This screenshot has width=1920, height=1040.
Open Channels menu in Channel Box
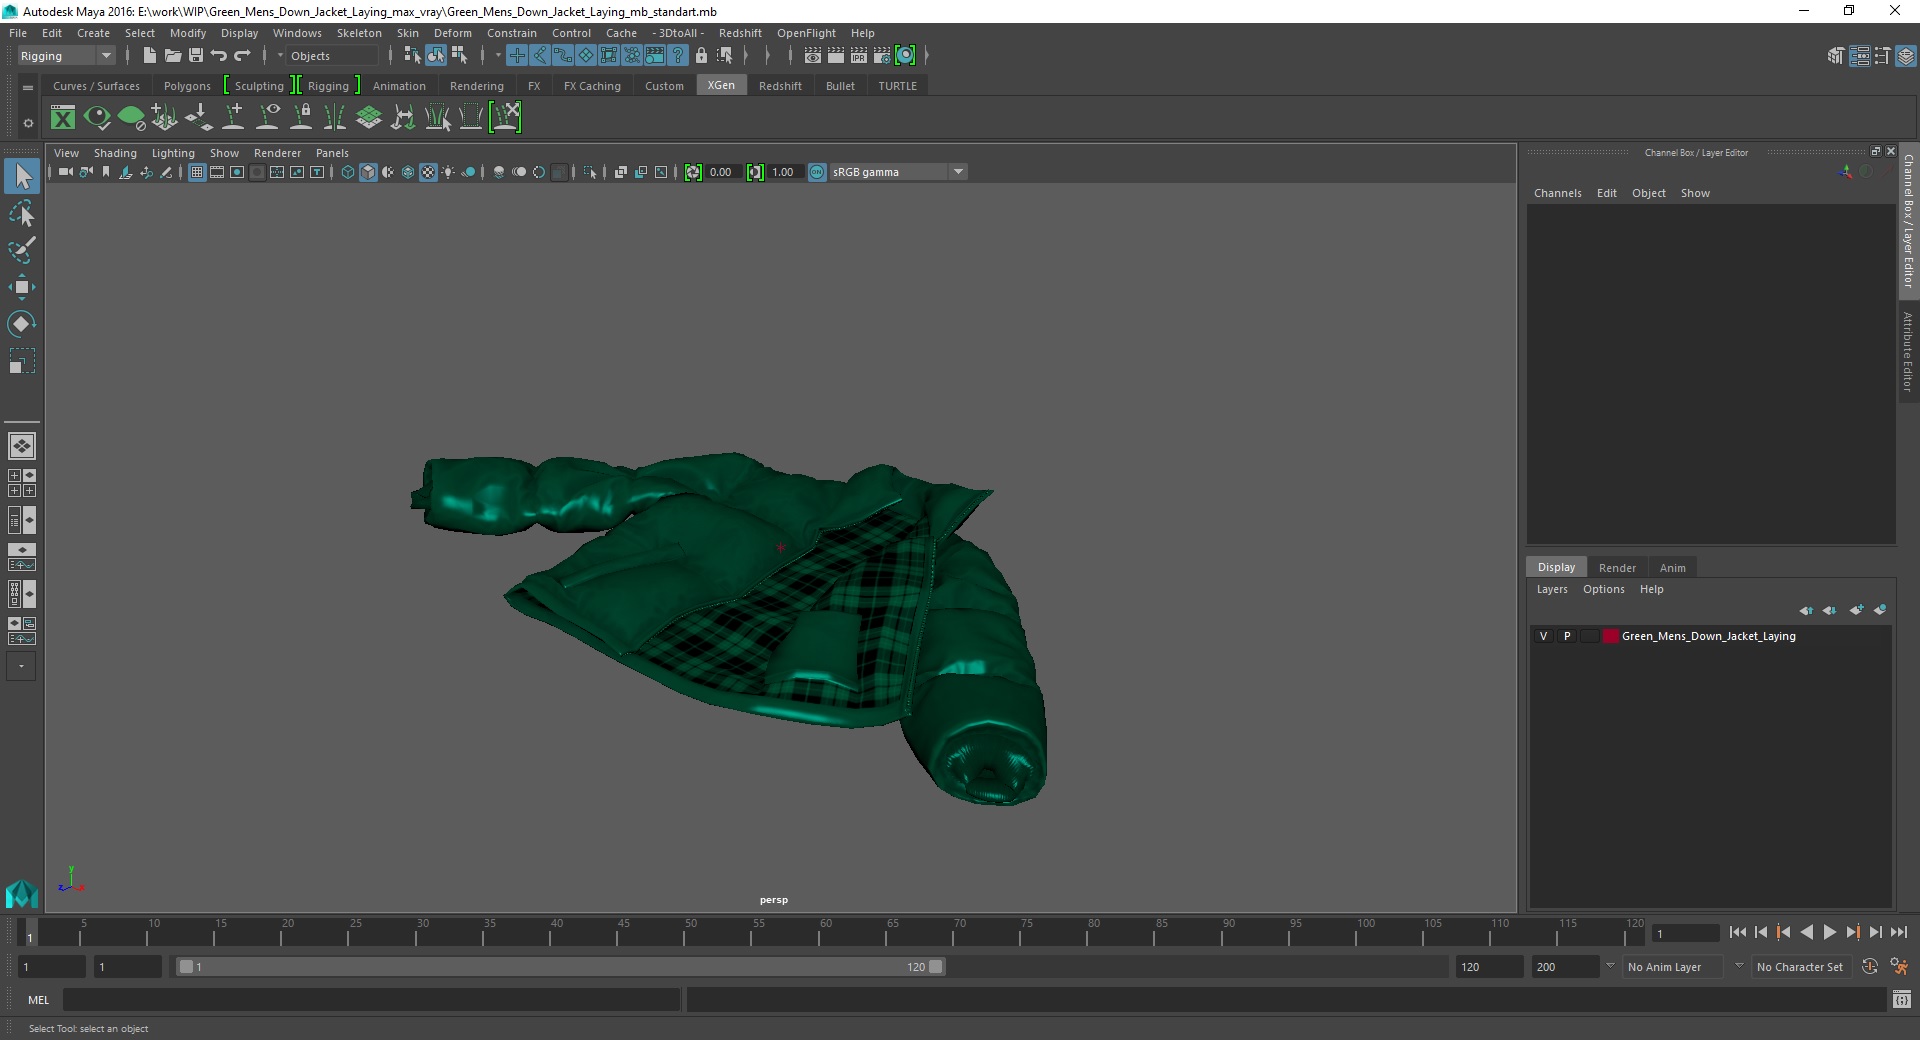(1557, 193)
